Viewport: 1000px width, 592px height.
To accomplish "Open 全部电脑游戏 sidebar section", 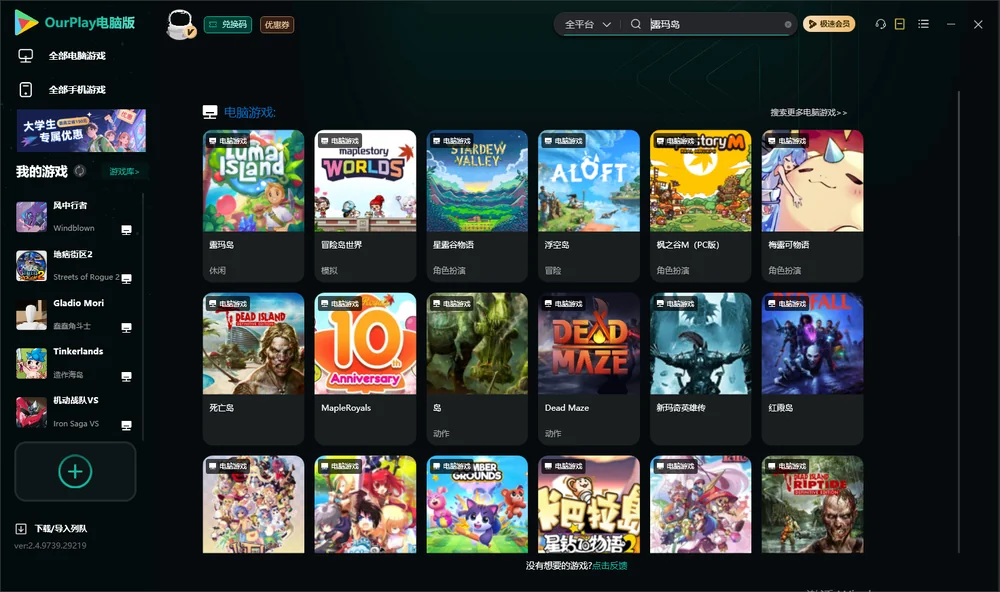I will click(77, 56).
